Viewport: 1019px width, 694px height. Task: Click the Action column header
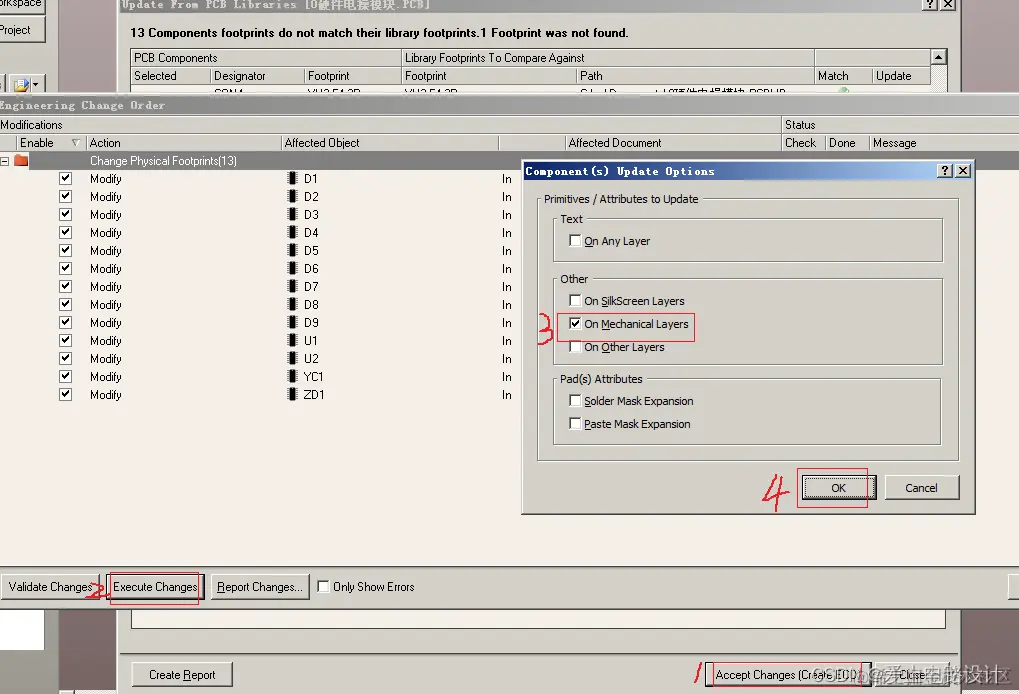(x=184, y=143)
